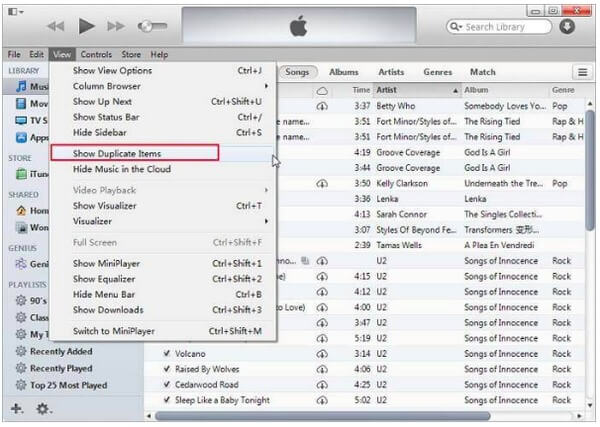Sort by the Album column header
This screenshot has height=427, width=600.
click(x=505, y=90)
